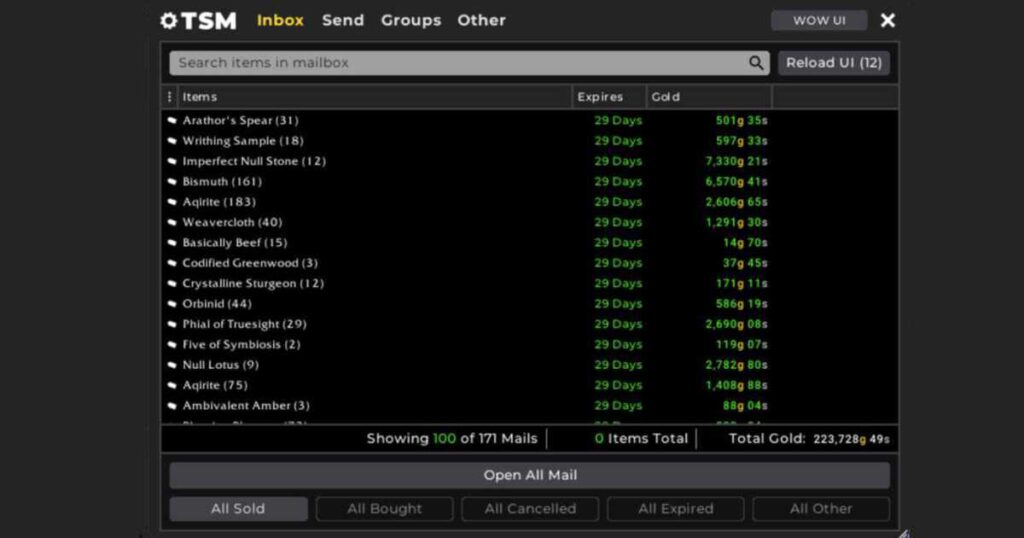
Task: Open the Groups tab
Action: (x=410, y=20)
